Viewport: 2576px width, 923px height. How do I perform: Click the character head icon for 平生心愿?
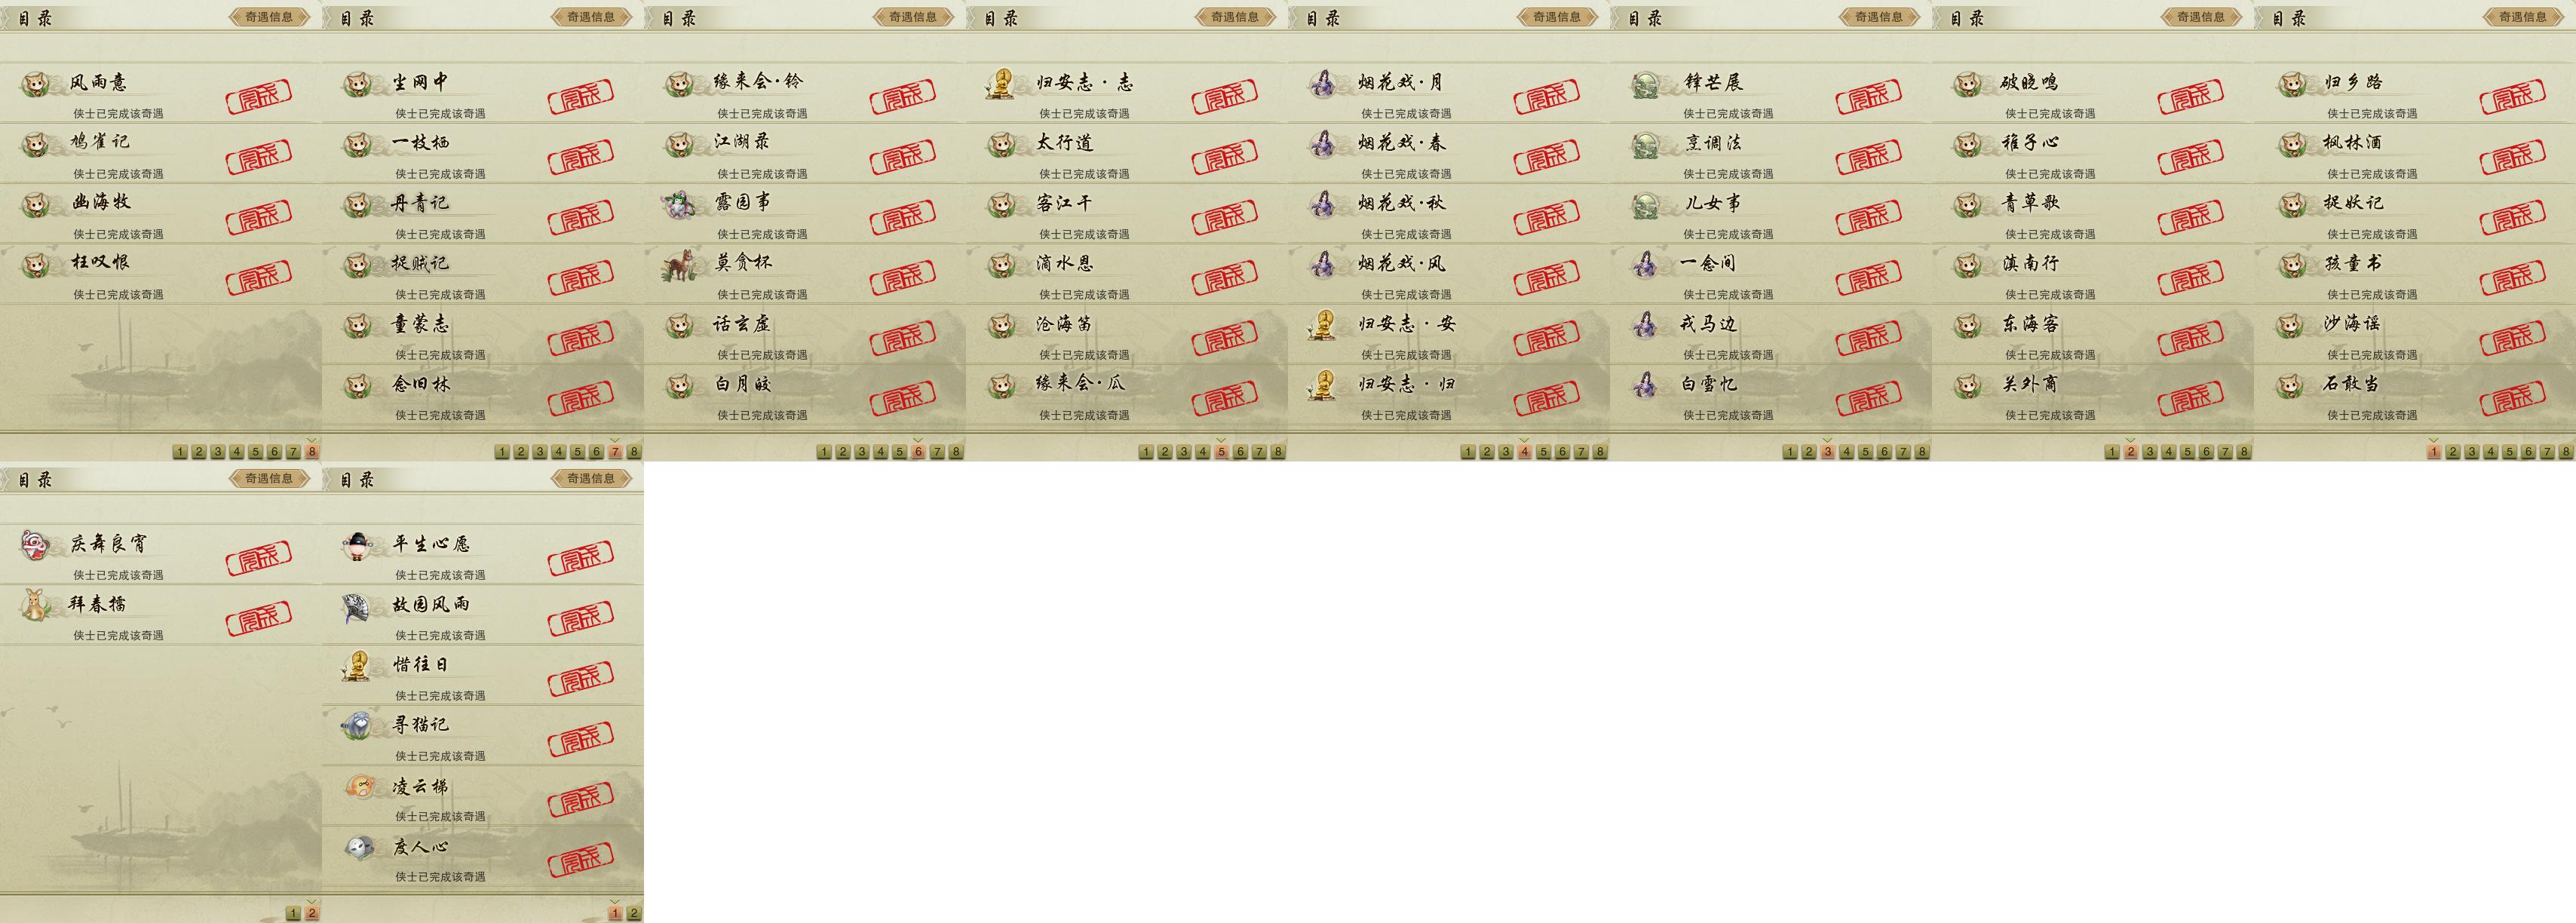click(x=358, y=545)
